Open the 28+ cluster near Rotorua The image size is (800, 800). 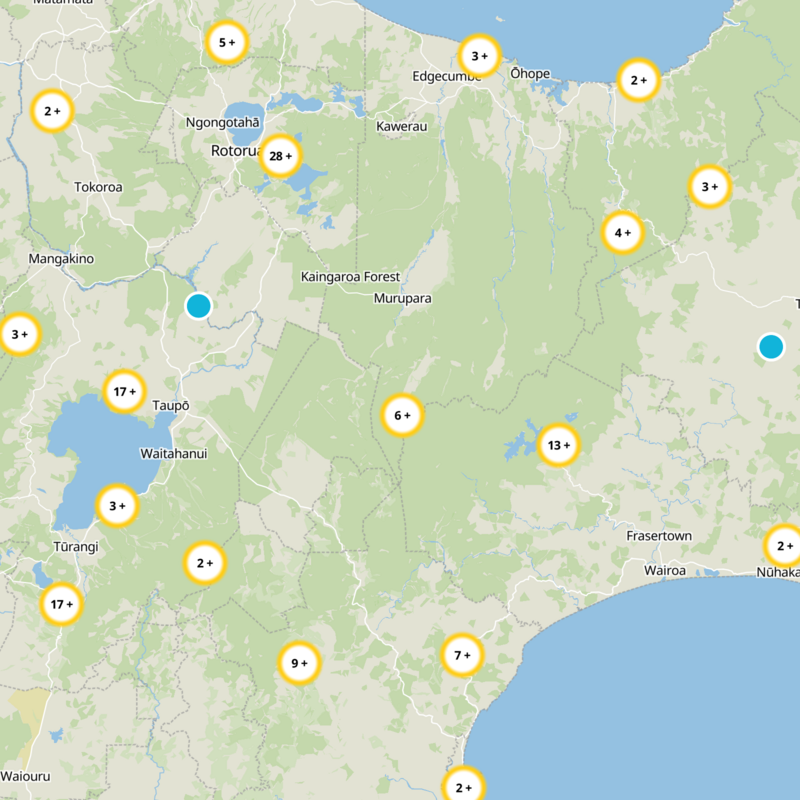(x=280, y=156)
